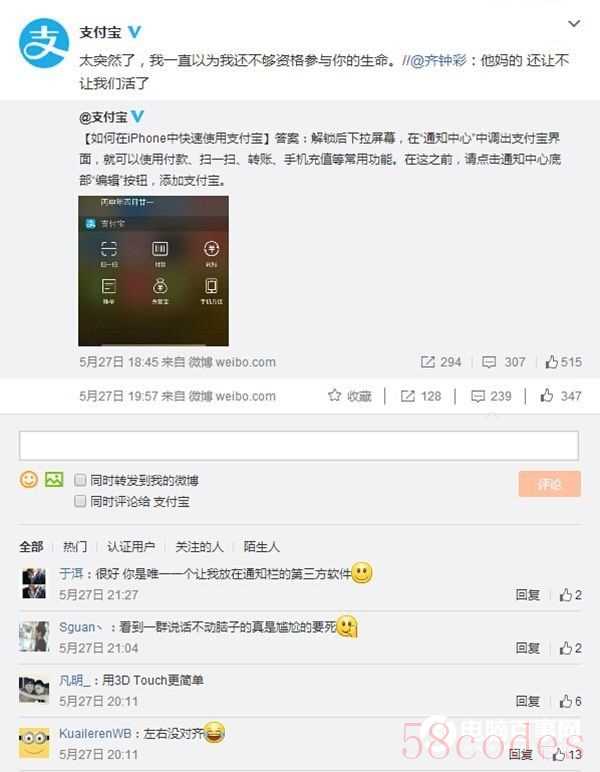Click inside the comment input box
Image resolution: width=600 pixels, height=772 pixels.
[299, 446]
